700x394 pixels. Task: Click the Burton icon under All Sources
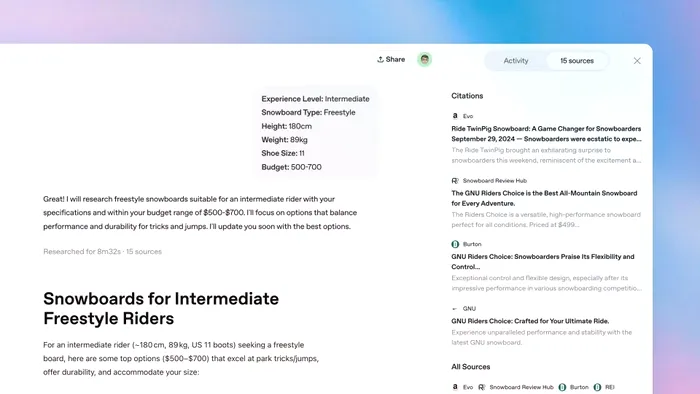point(562,387)
